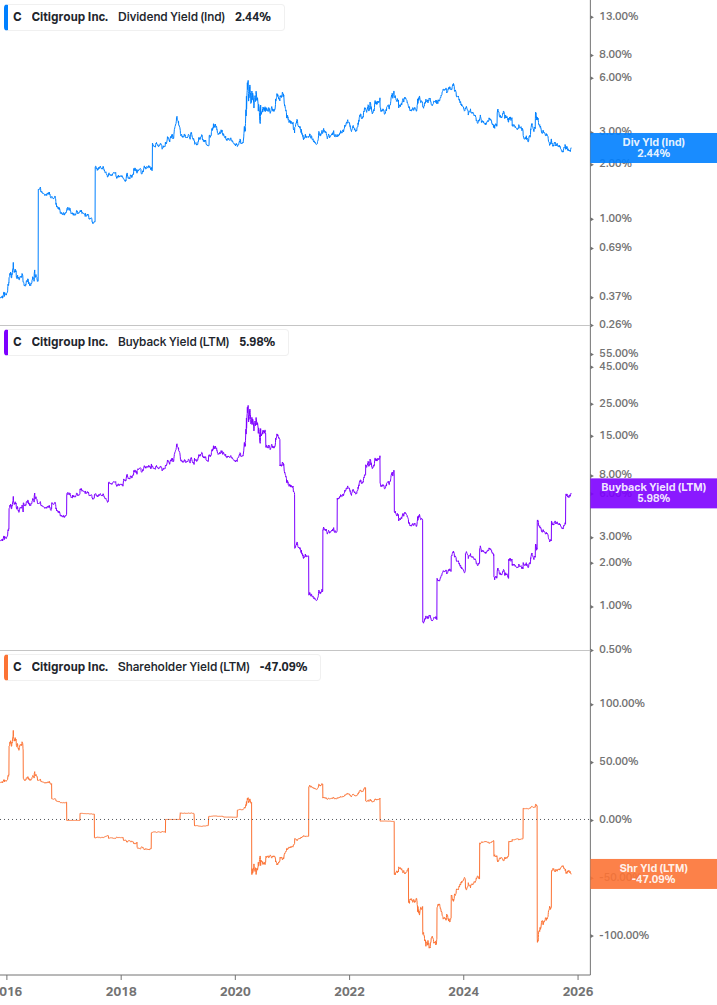Click the 2018 label on the time axis
The height and width of the screenshot is (1005, 717).
121,992
